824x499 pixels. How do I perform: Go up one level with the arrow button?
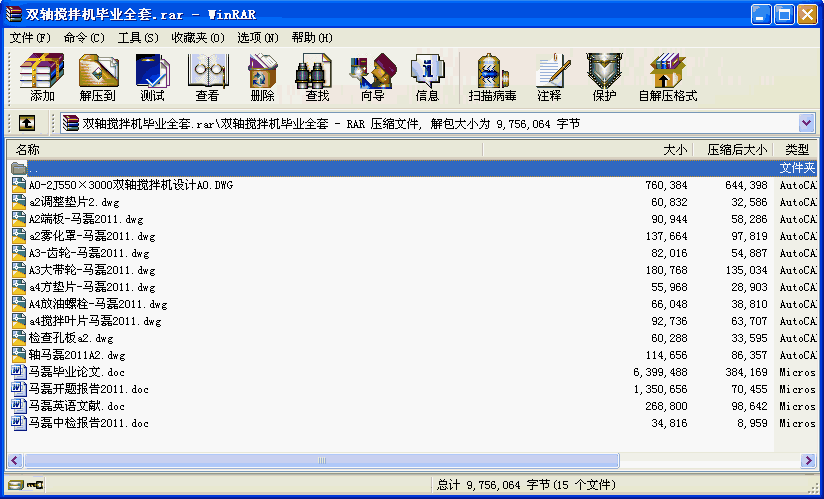pyautogui.click(x=27, y=123)
